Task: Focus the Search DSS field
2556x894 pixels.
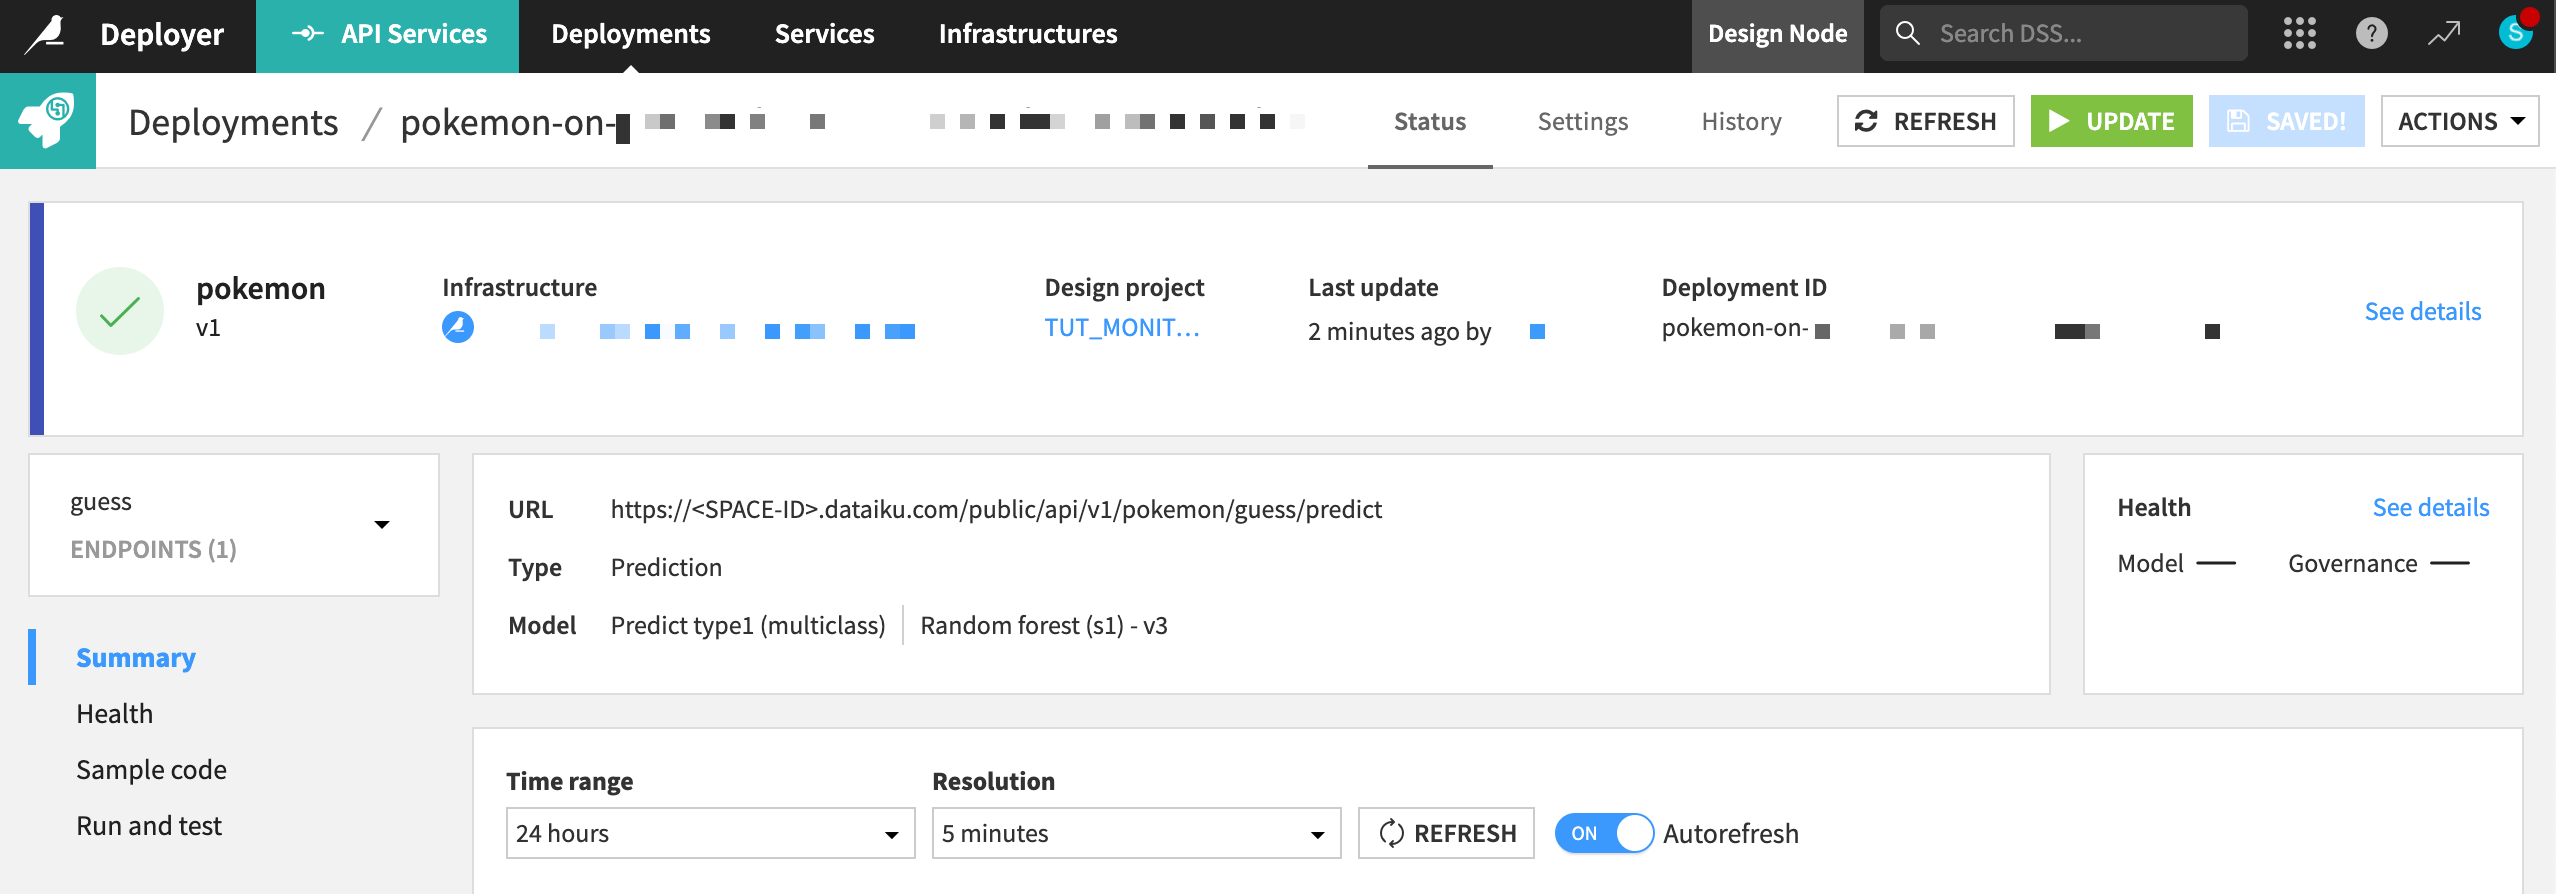Action: click(2063, 33)
